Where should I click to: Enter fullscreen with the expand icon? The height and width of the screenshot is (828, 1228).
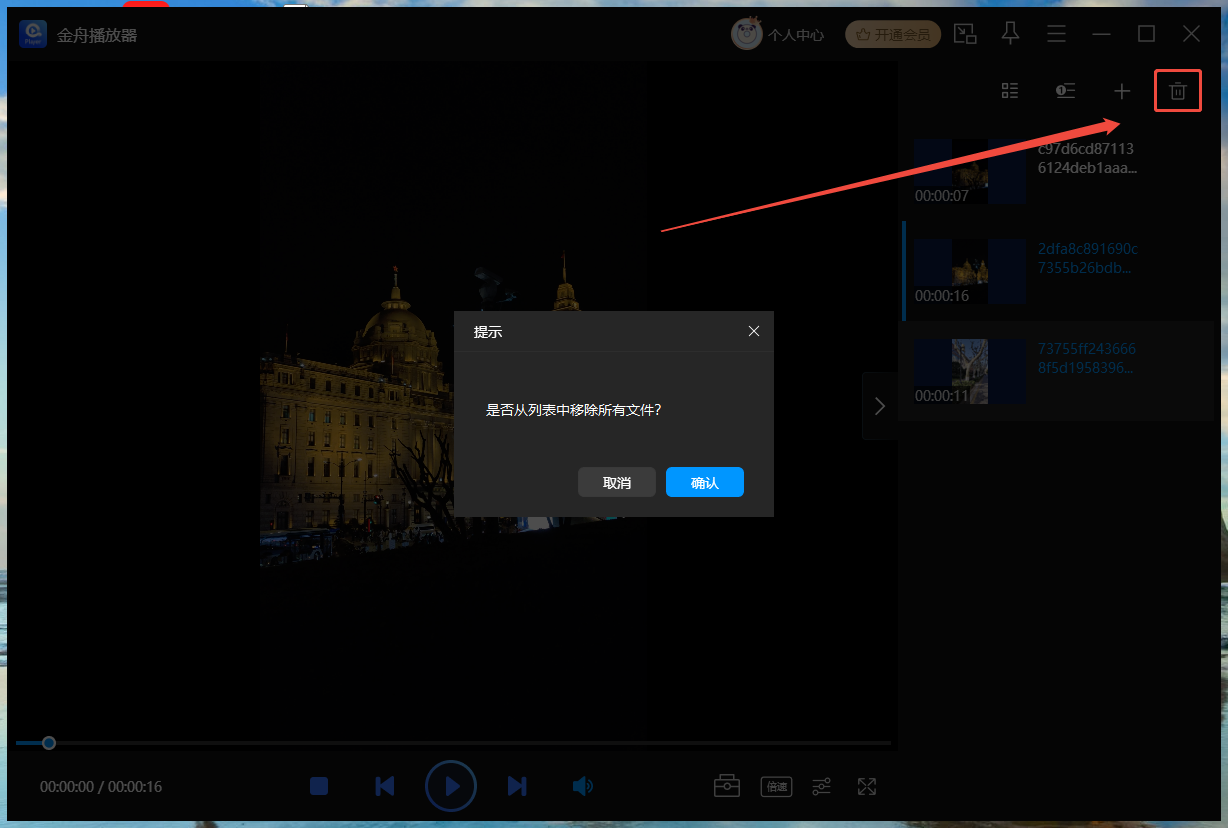click(867, 786)
